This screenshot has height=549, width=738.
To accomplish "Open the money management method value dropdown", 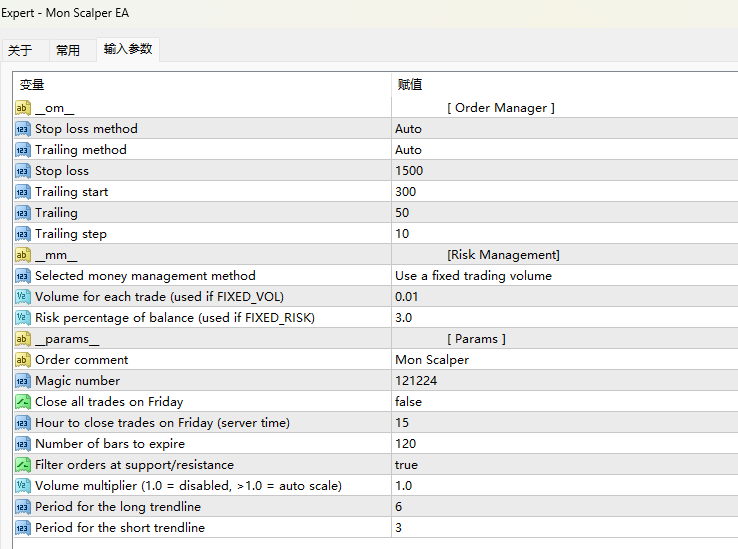I will tap(473, 276).
